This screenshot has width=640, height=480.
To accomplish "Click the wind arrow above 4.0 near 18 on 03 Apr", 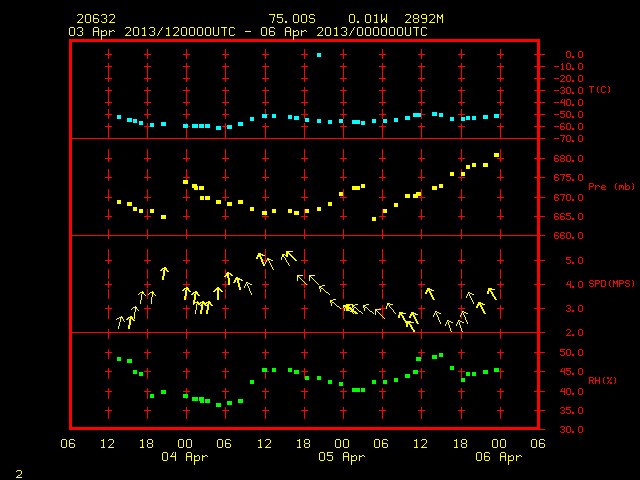I will click(164, 273).
